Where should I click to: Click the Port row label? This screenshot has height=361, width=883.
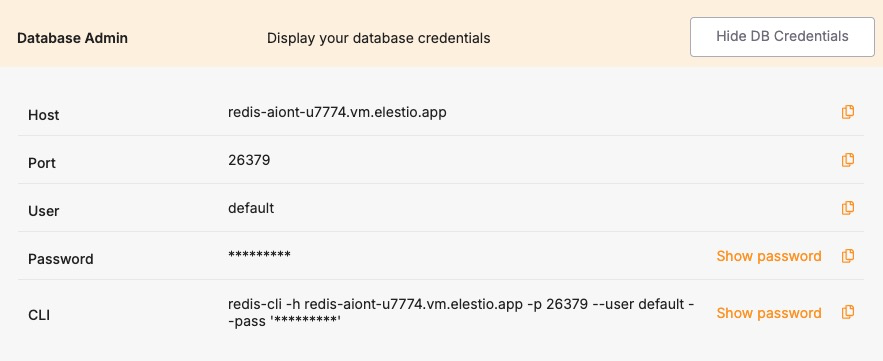42,163
